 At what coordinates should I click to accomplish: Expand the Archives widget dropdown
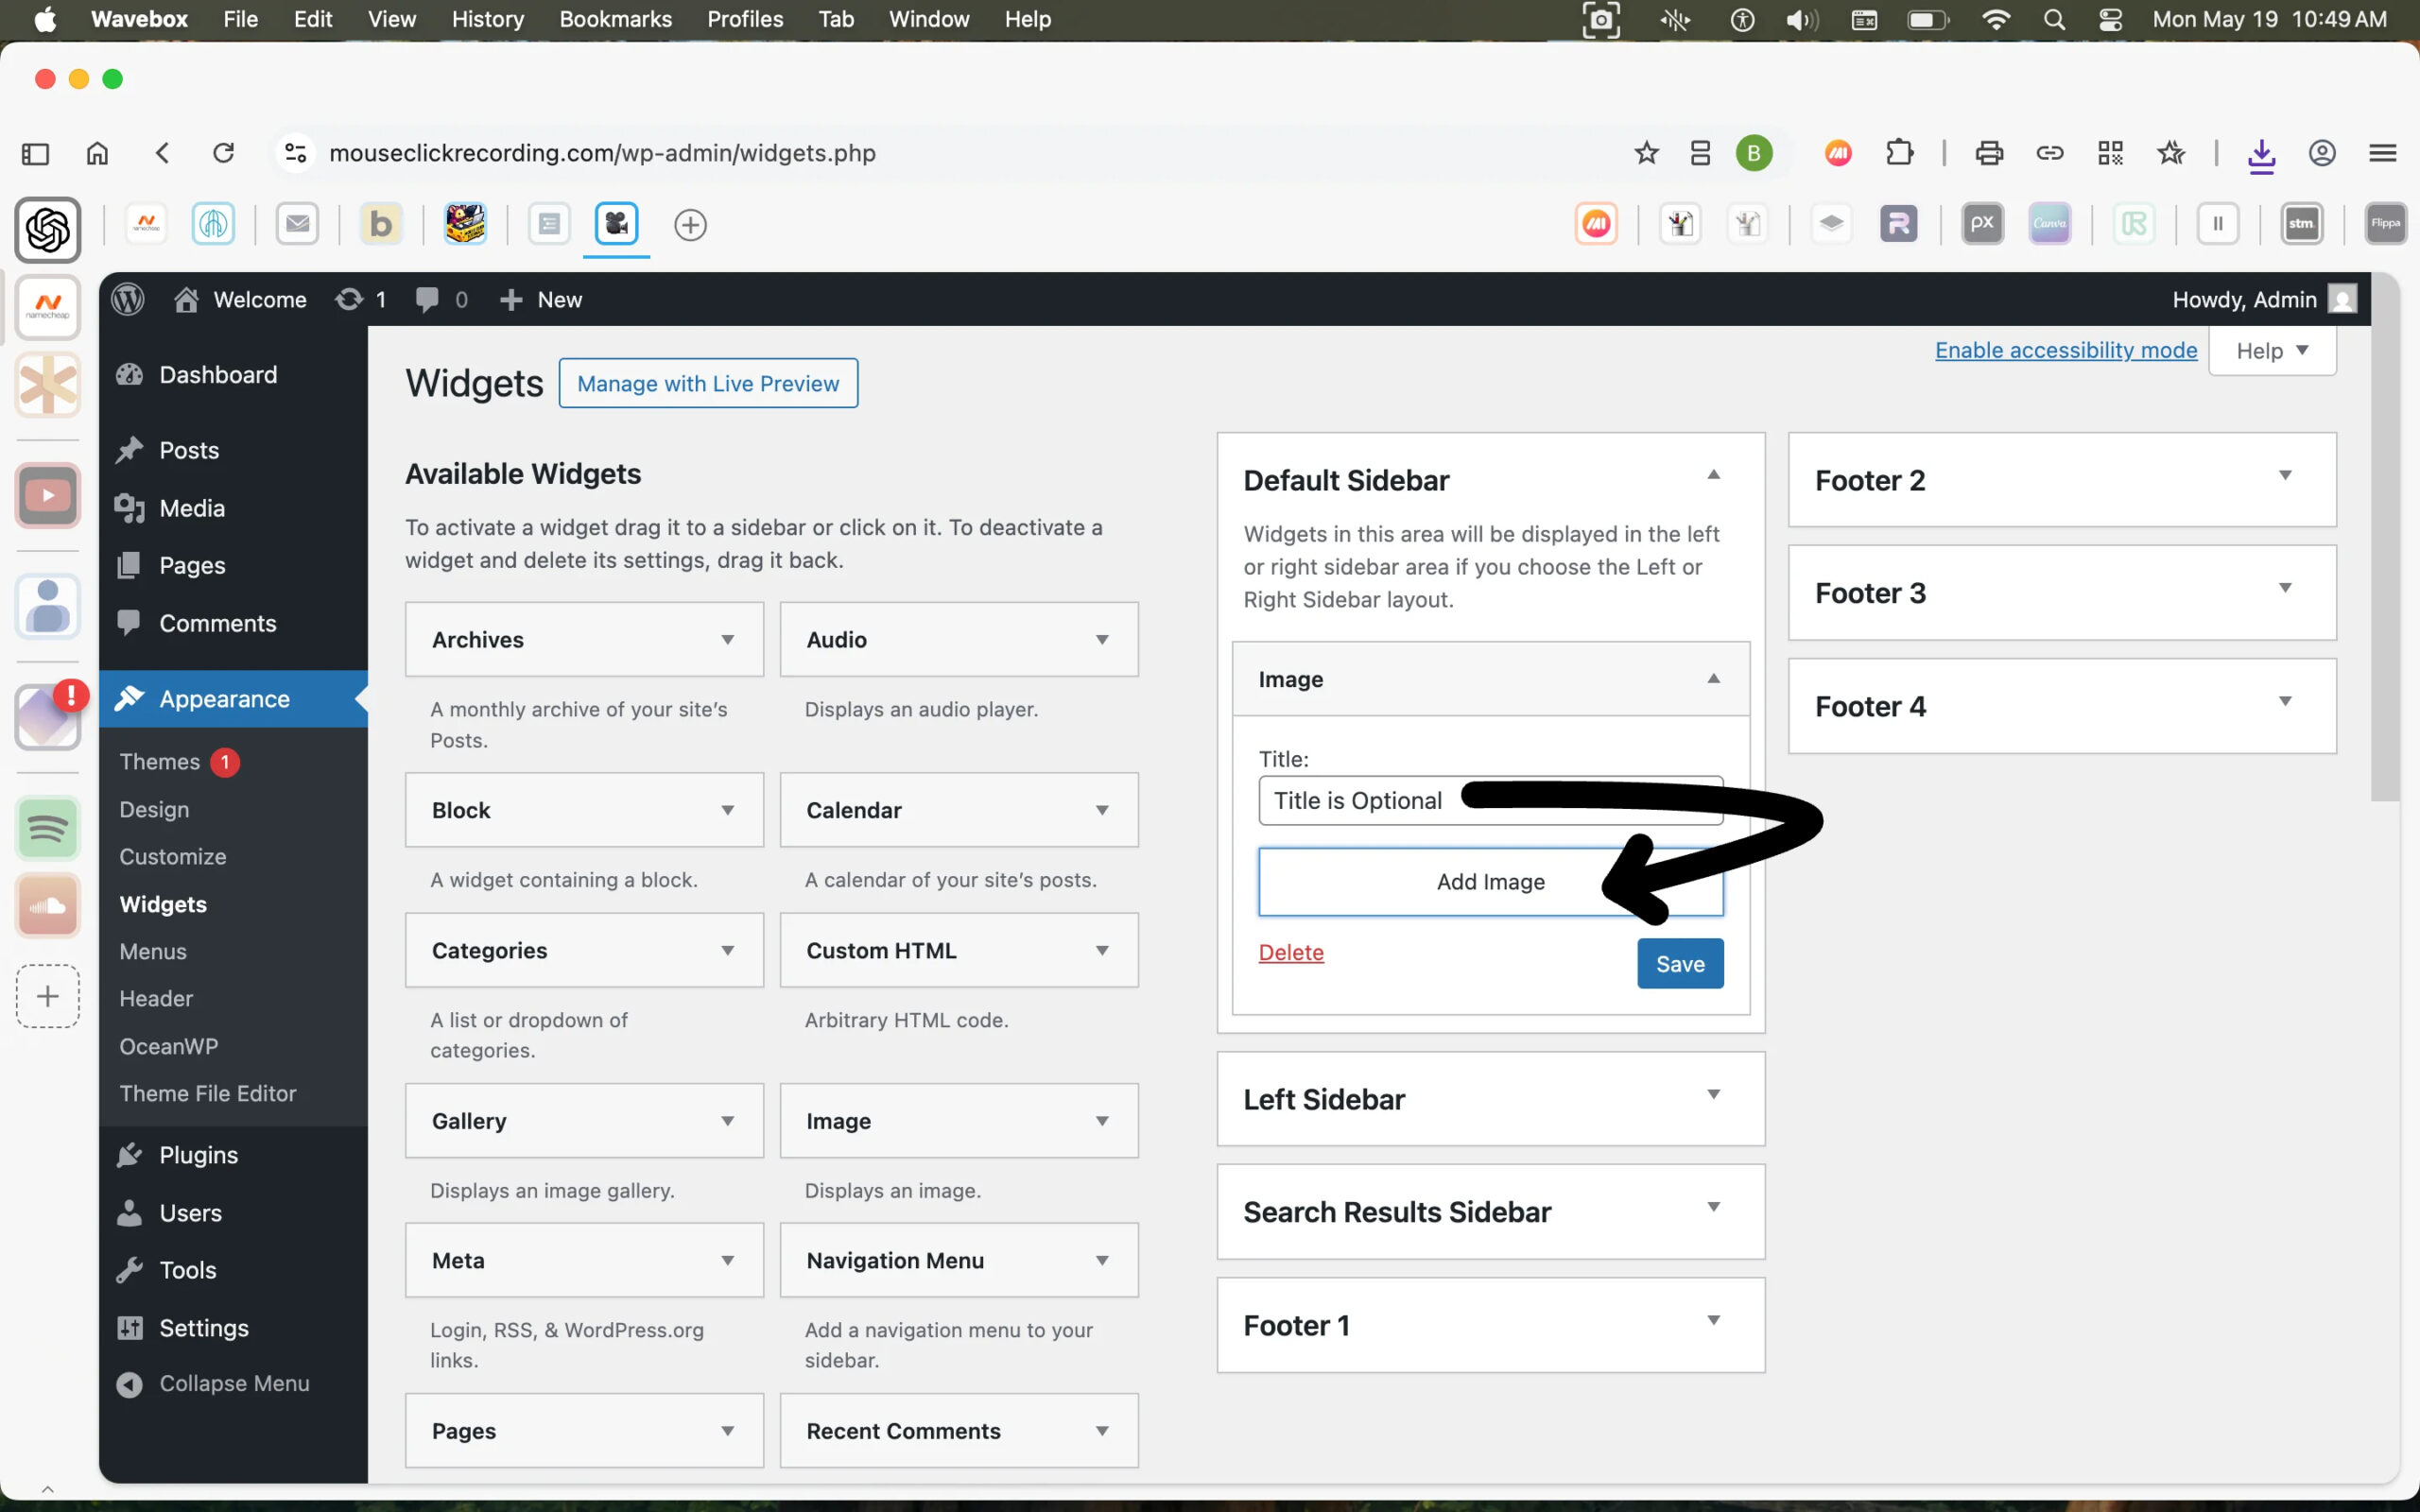click(x=727, y=640)
